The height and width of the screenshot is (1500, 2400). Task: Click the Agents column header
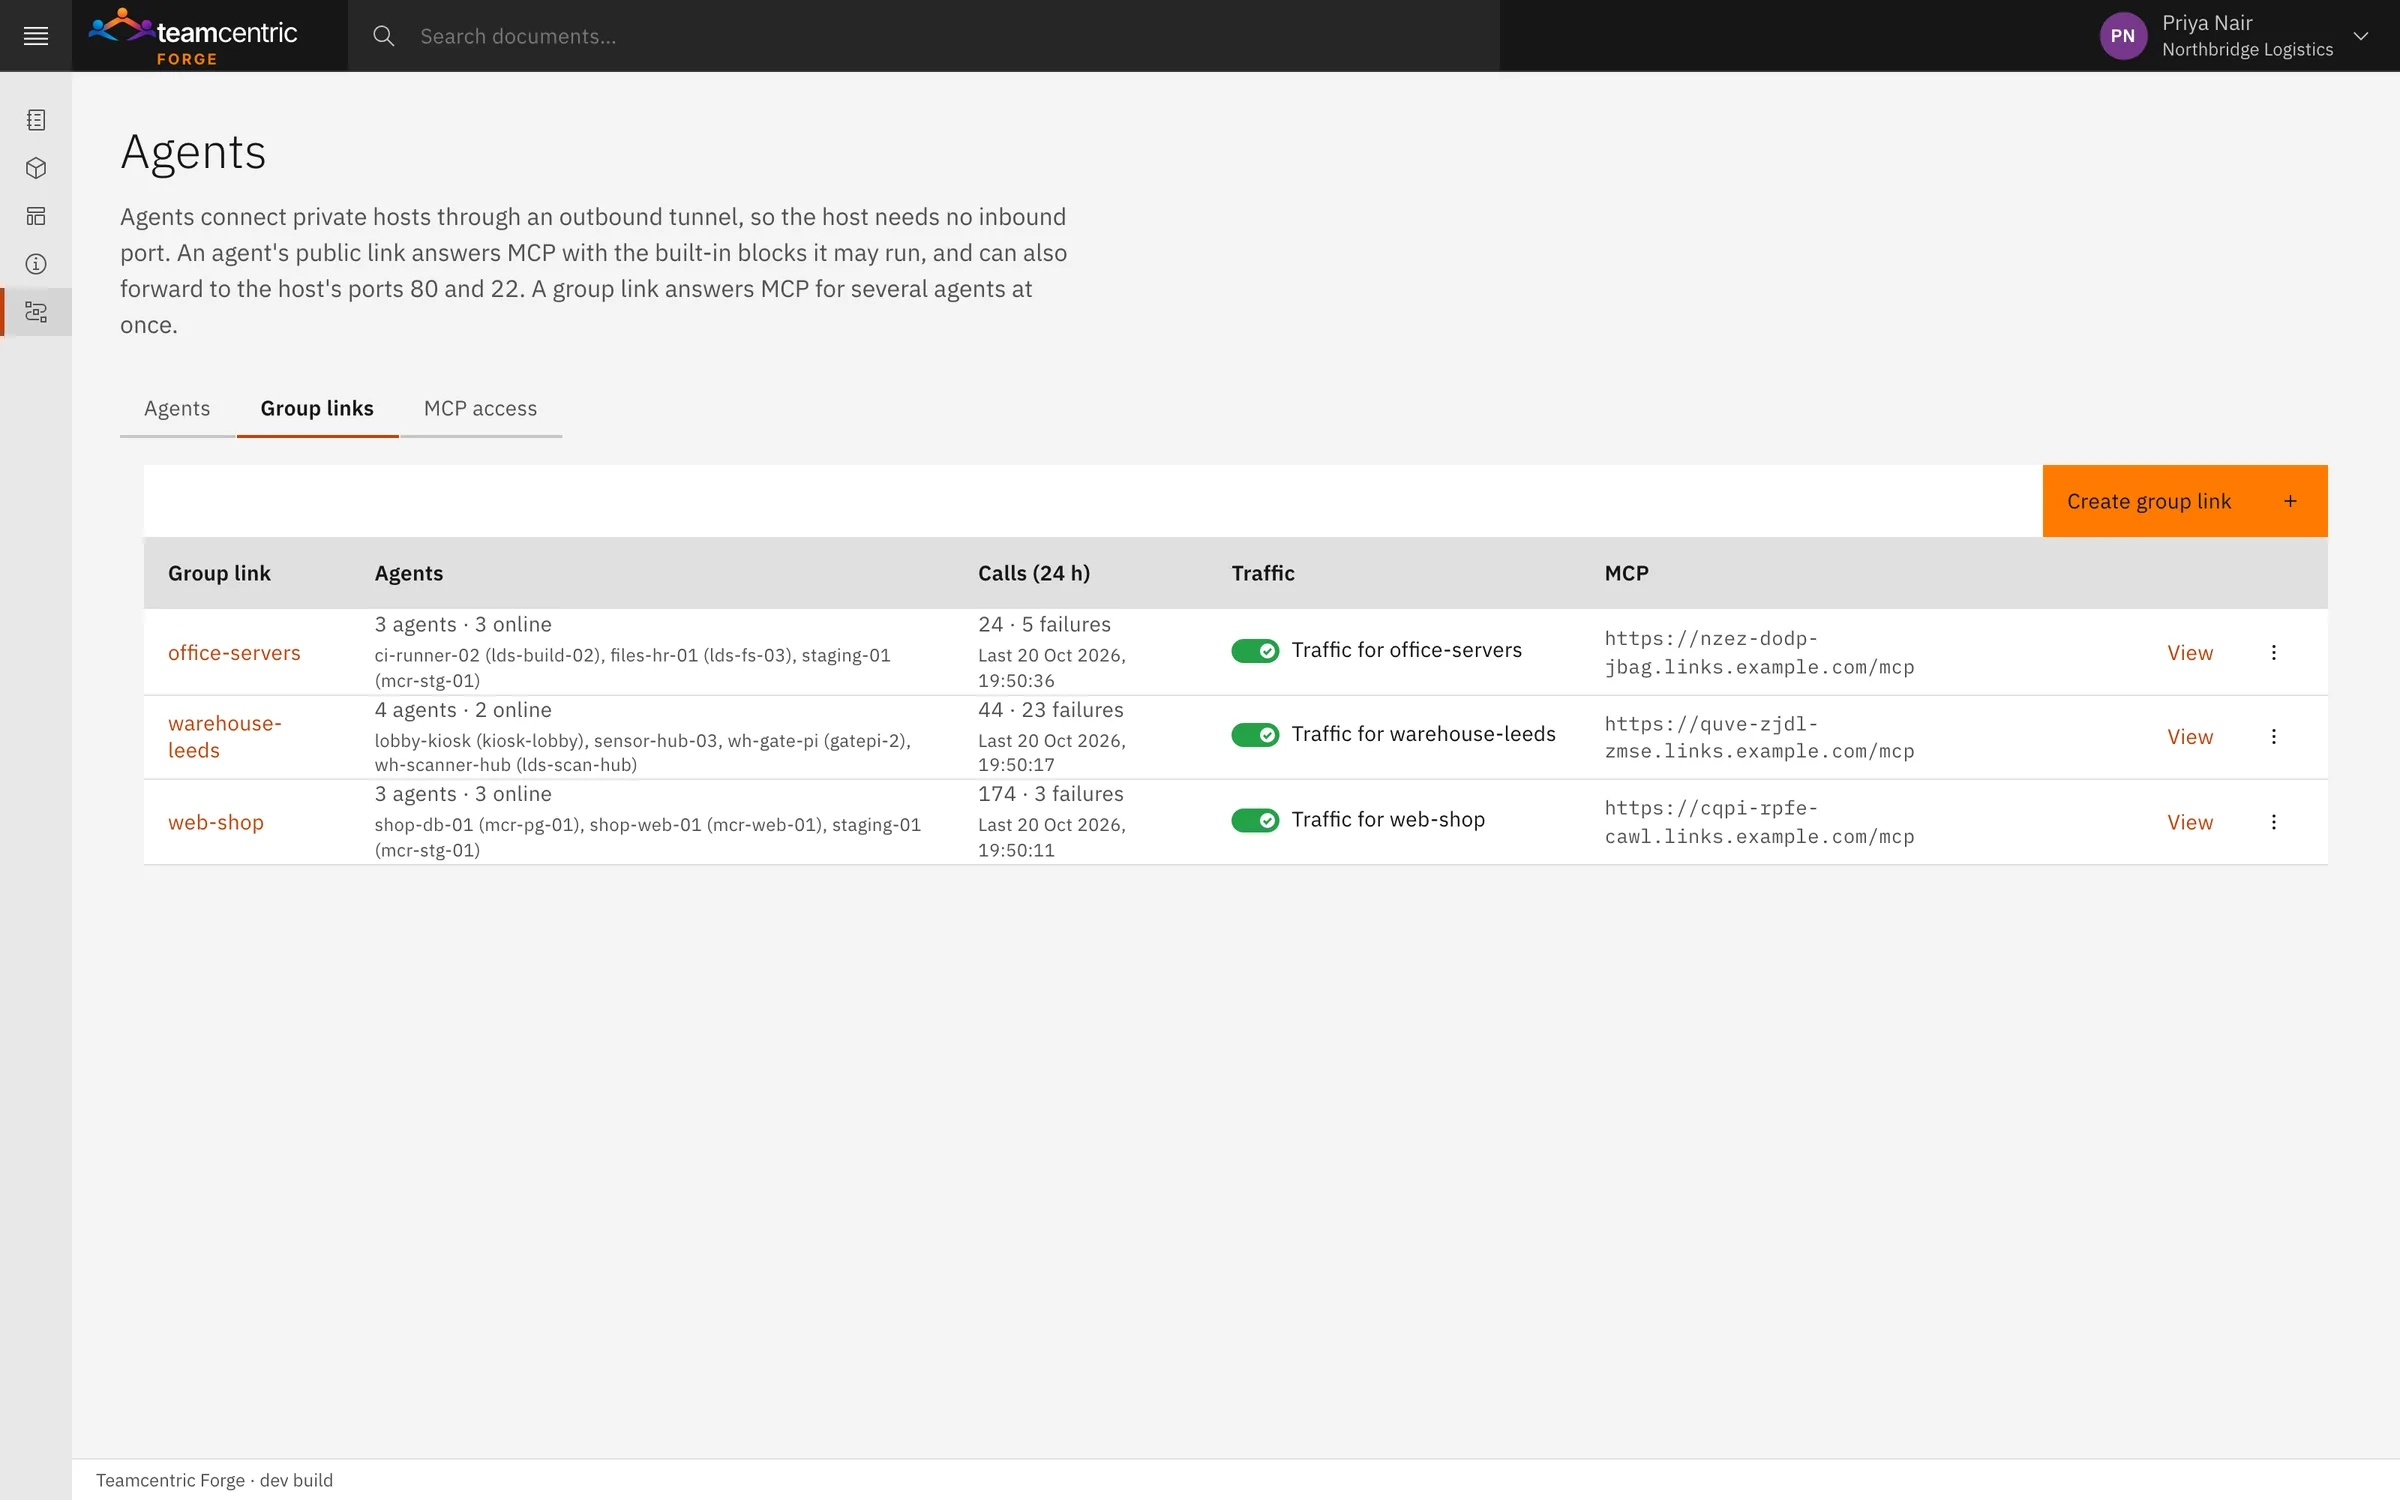pos(409,573)
